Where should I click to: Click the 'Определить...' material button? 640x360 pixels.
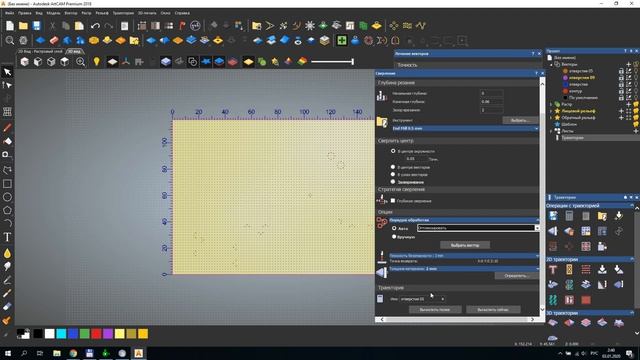(x=516, y=276)
